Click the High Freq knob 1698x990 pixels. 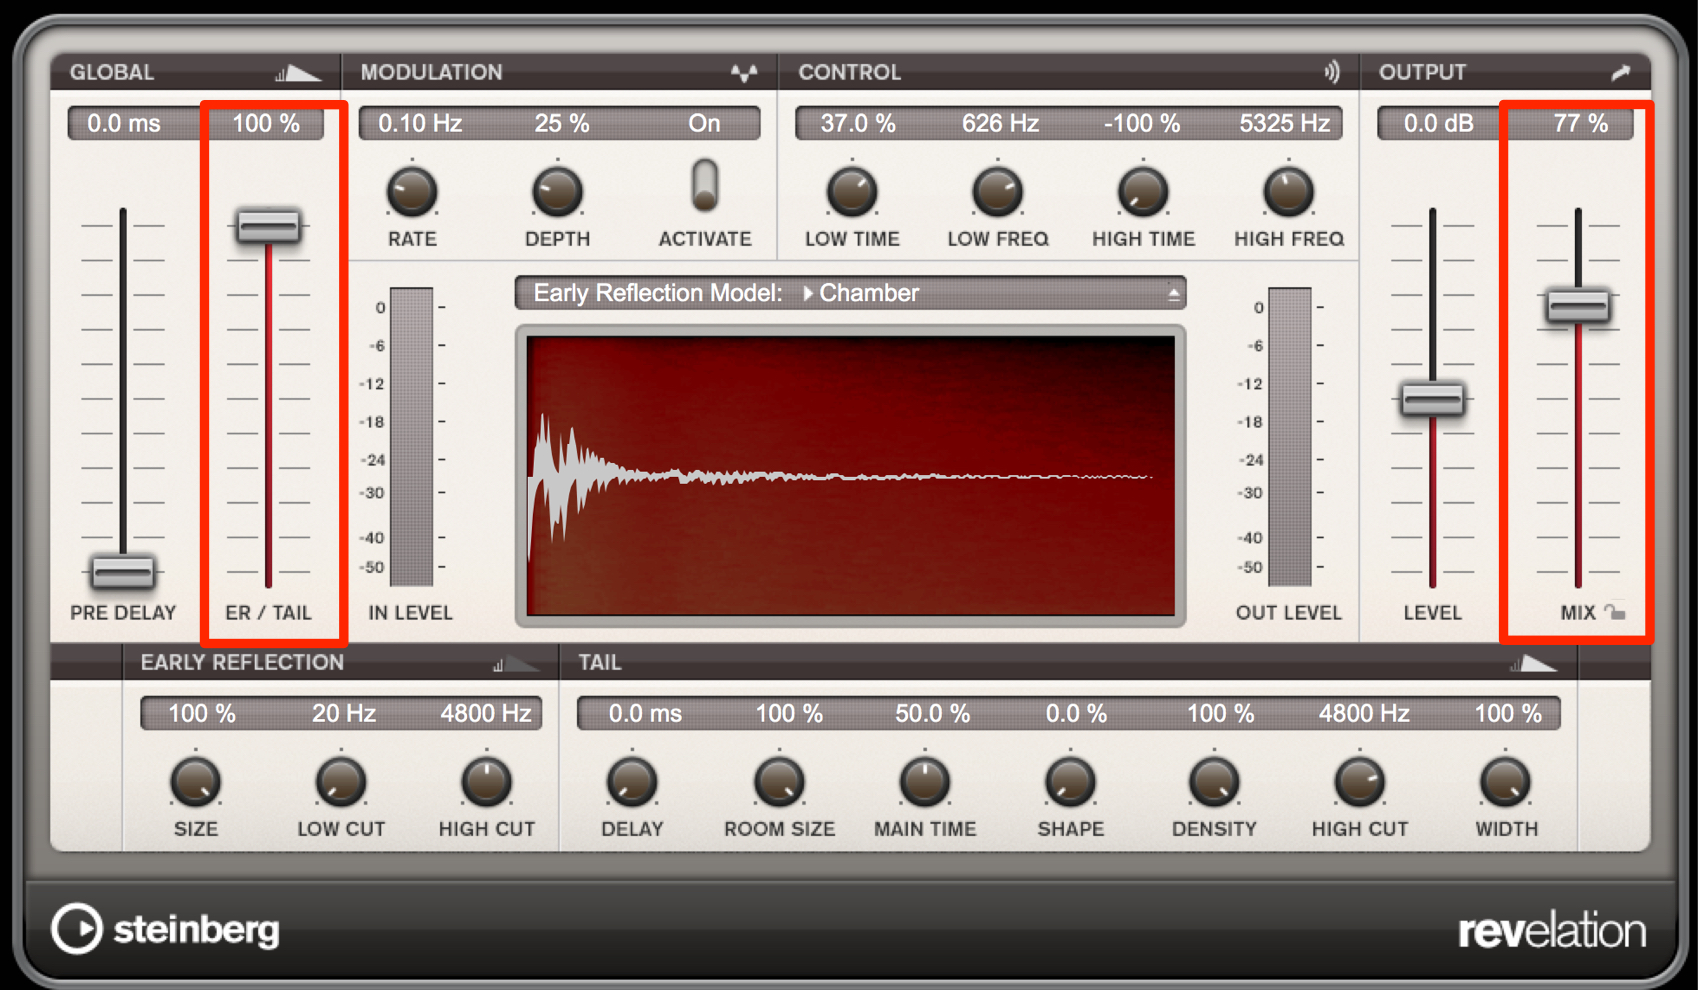point(1288,192)
